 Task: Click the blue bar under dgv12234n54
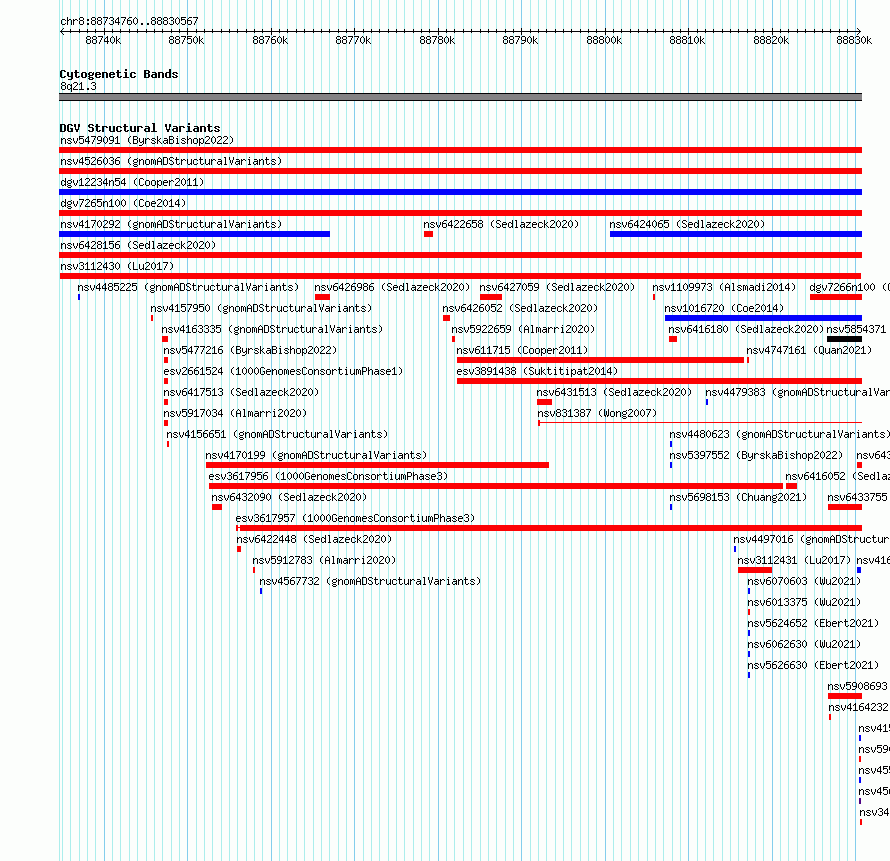pyautogui.click(x=460, y=192)
